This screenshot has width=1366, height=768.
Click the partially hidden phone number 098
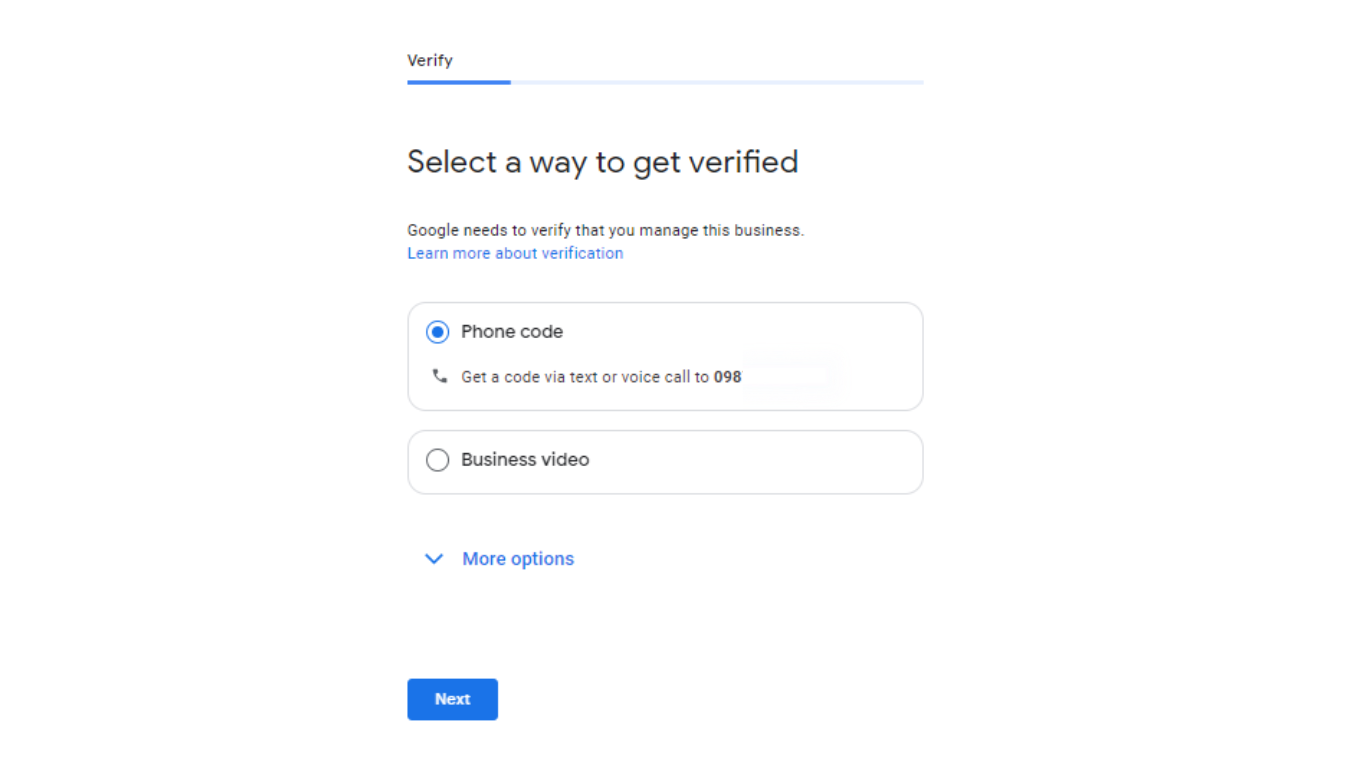728,378
